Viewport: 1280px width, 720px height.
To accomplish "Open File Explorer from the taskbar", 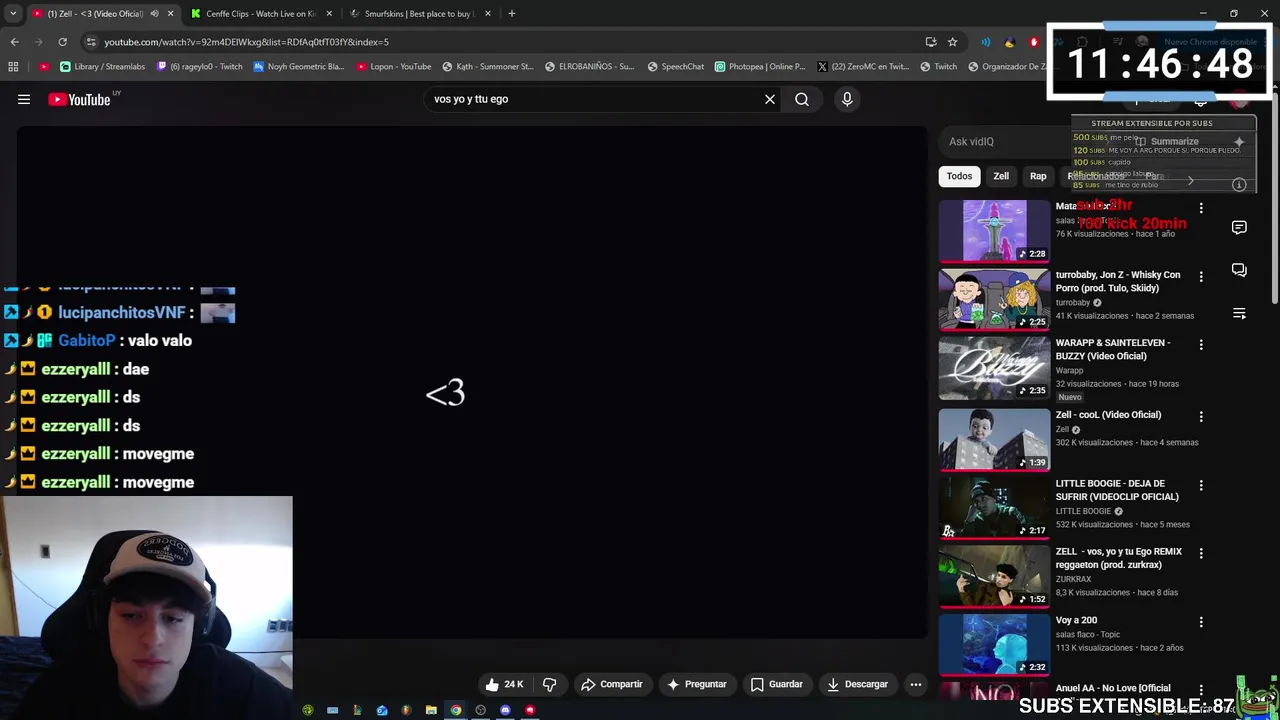I will click(431, 710).
